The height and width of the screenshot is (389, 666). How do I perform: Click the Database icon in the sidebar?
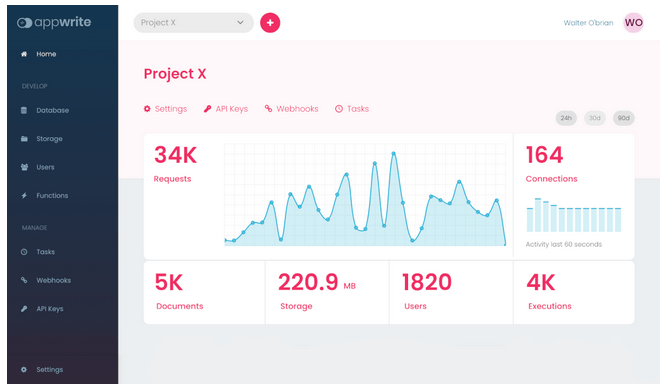(24, 110)
